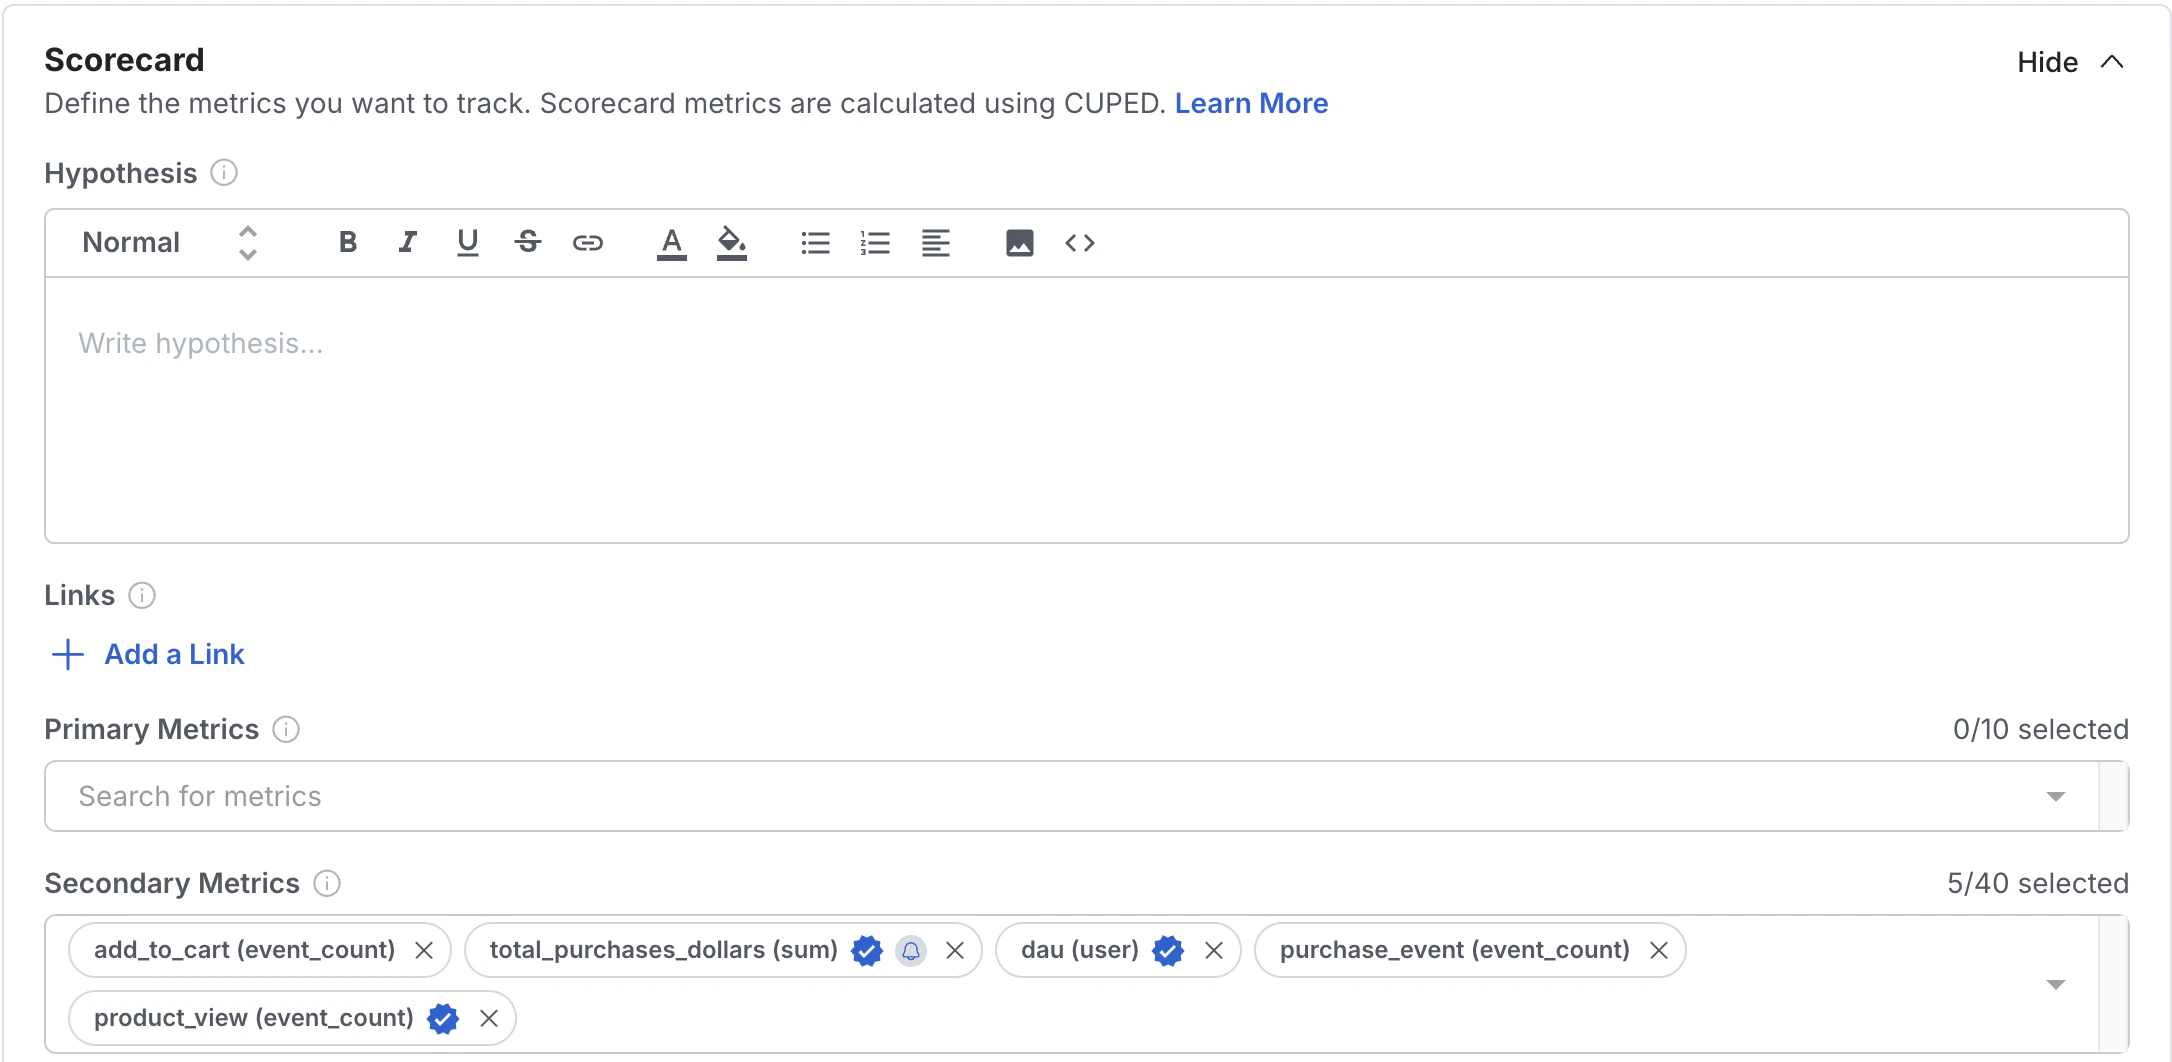Screen dimensions: 2172x1062
Task: Toggle bold formatting in hypothesis editor
Action: pyautogui.click(x=347, y=242)
